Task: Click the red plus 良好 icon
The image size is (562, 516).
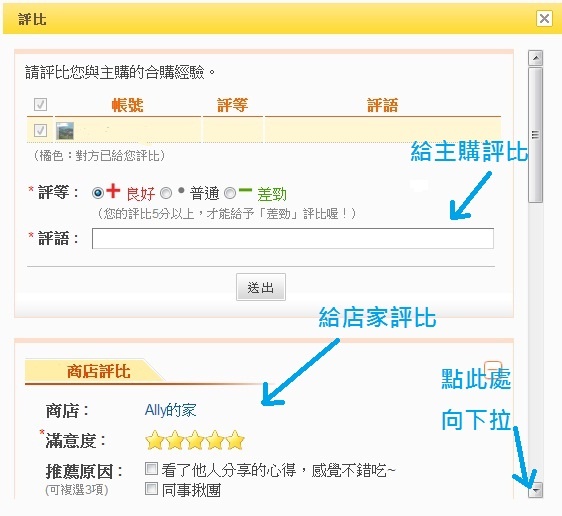Action: coord(113,191)
